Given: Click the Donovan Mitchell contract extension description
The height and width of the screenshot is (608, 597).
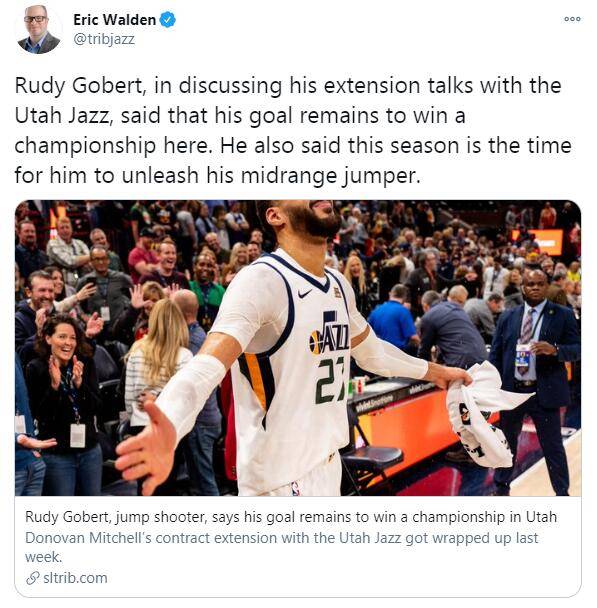Looking at the screenshot, I should click(282, 547).
